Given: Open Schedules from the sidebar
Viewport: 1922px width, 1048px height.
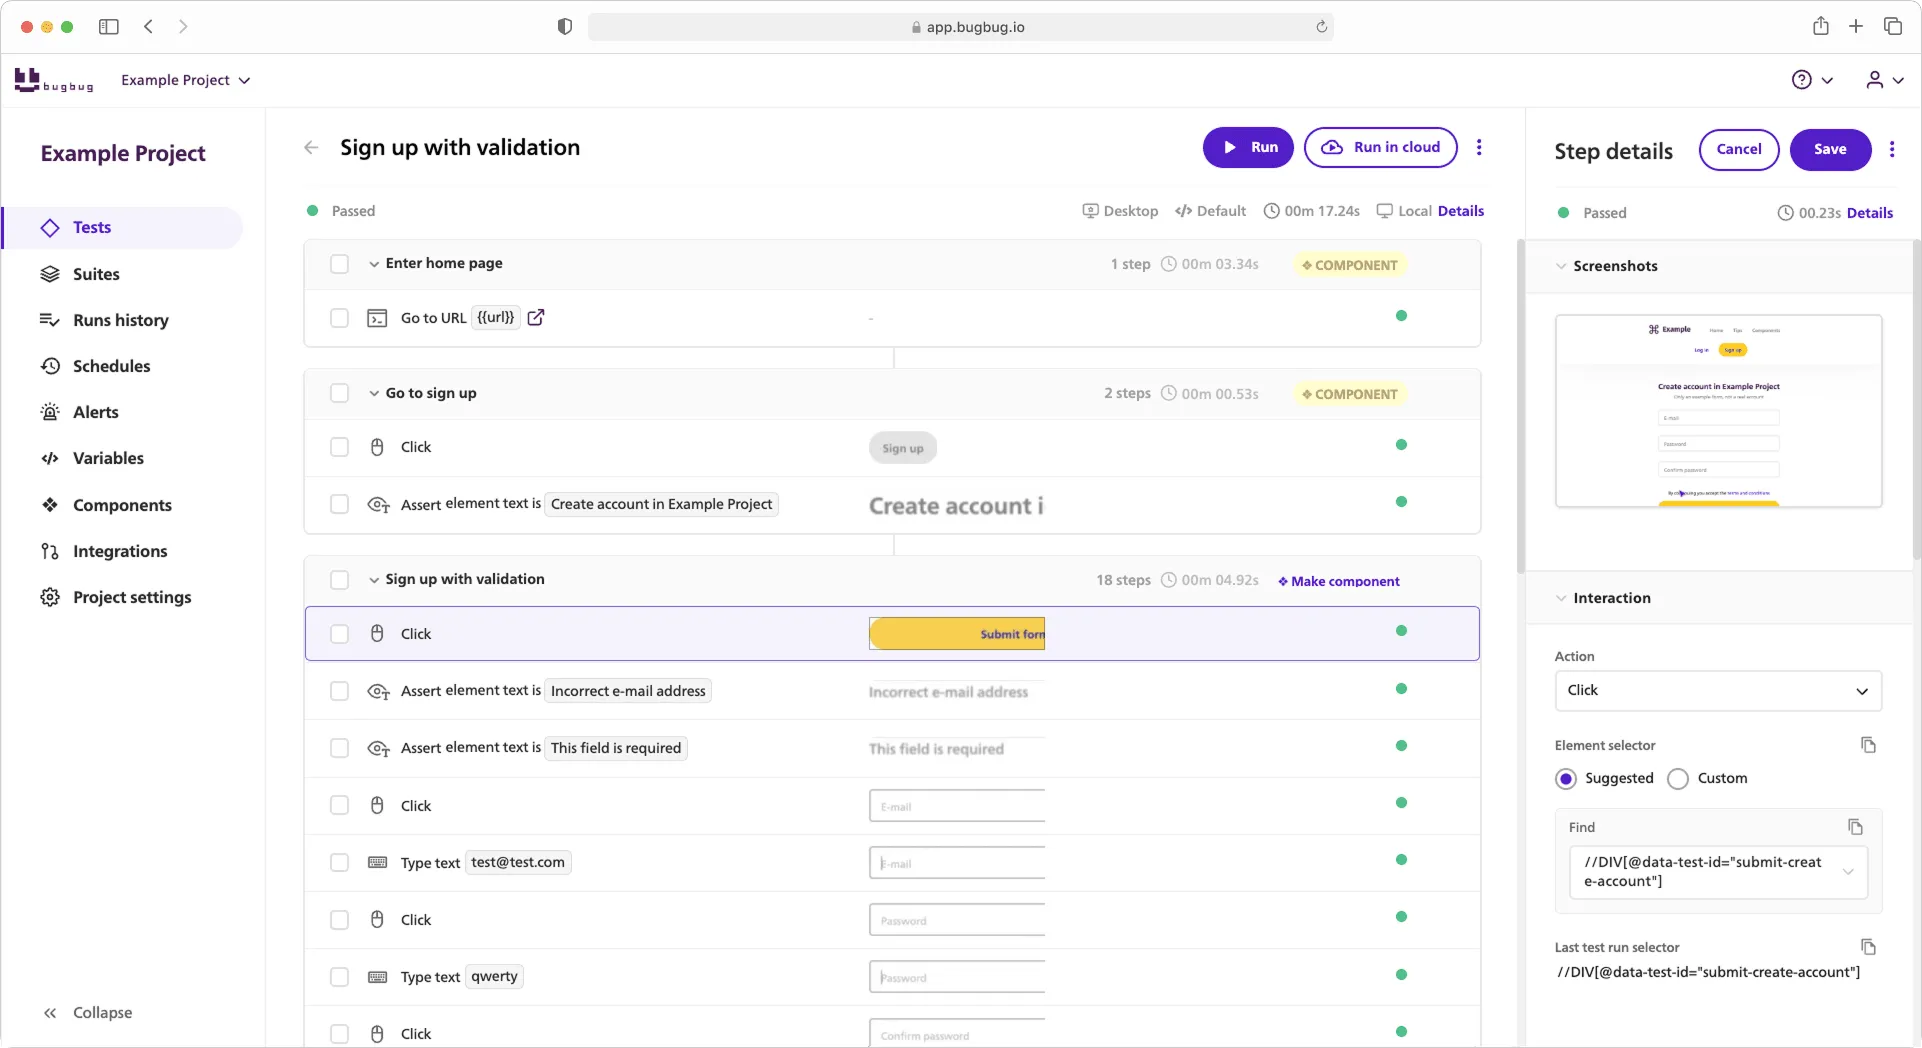Looking at the screenshot, I should click(x=112, y=366).
